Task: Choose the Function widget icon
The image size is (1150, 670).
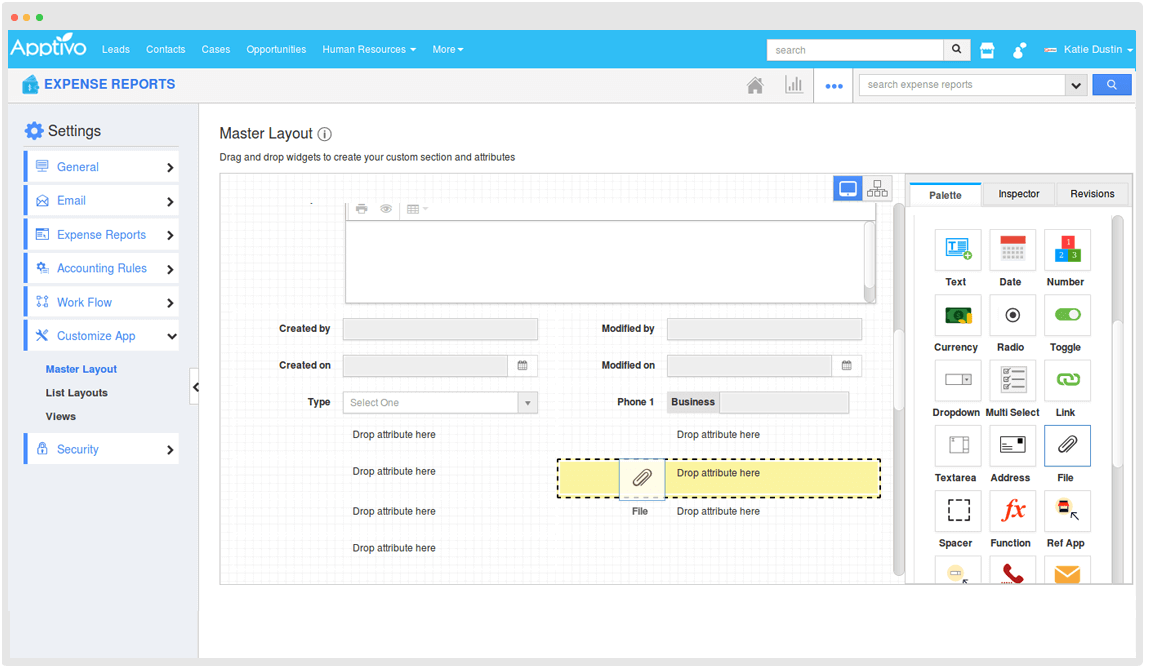Action: pos(1012,511)
